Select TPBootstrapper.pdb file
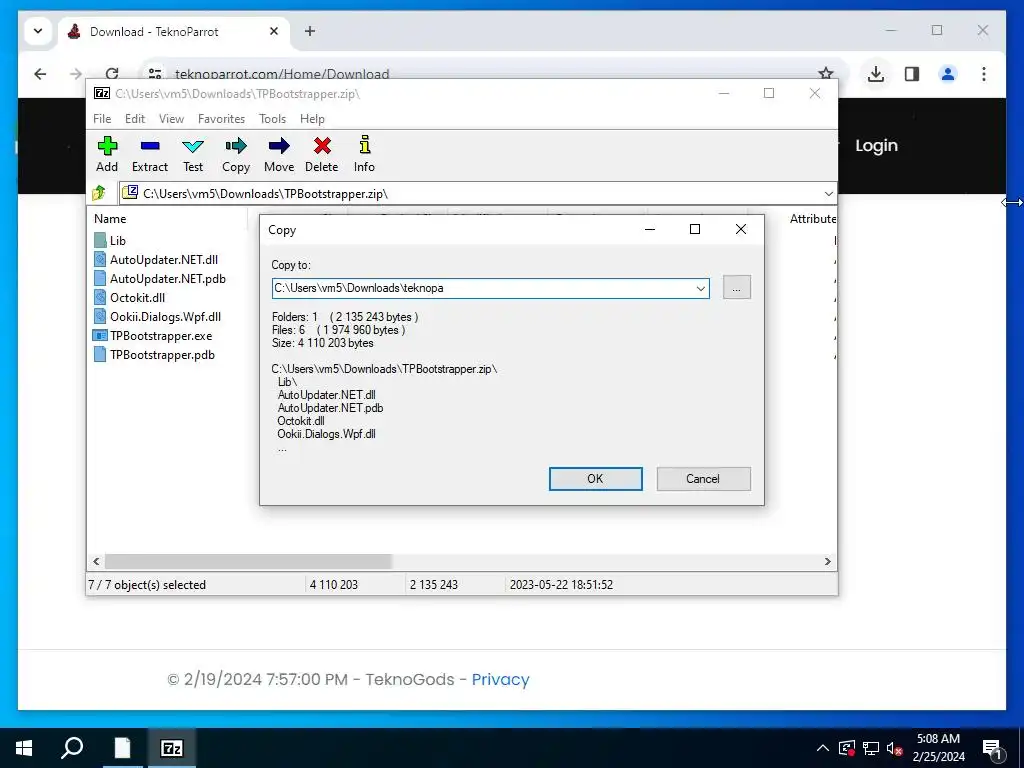The height and width of the screenshot is (768, 1024). 154,355
